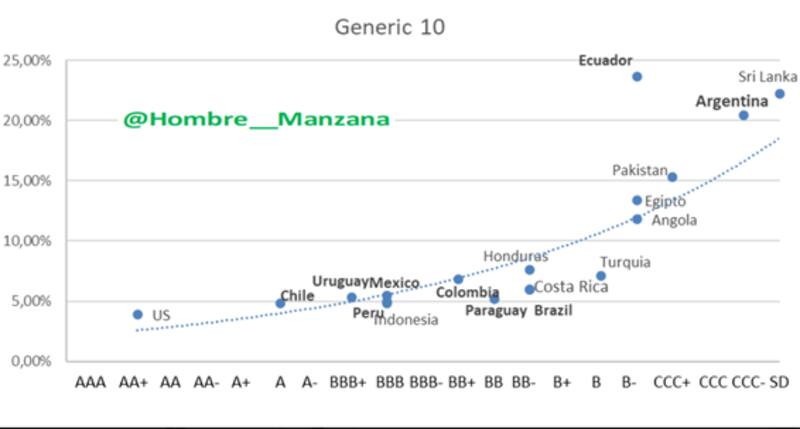Select the Colombia data point
The image size is (800, 429).
point(458,279)
